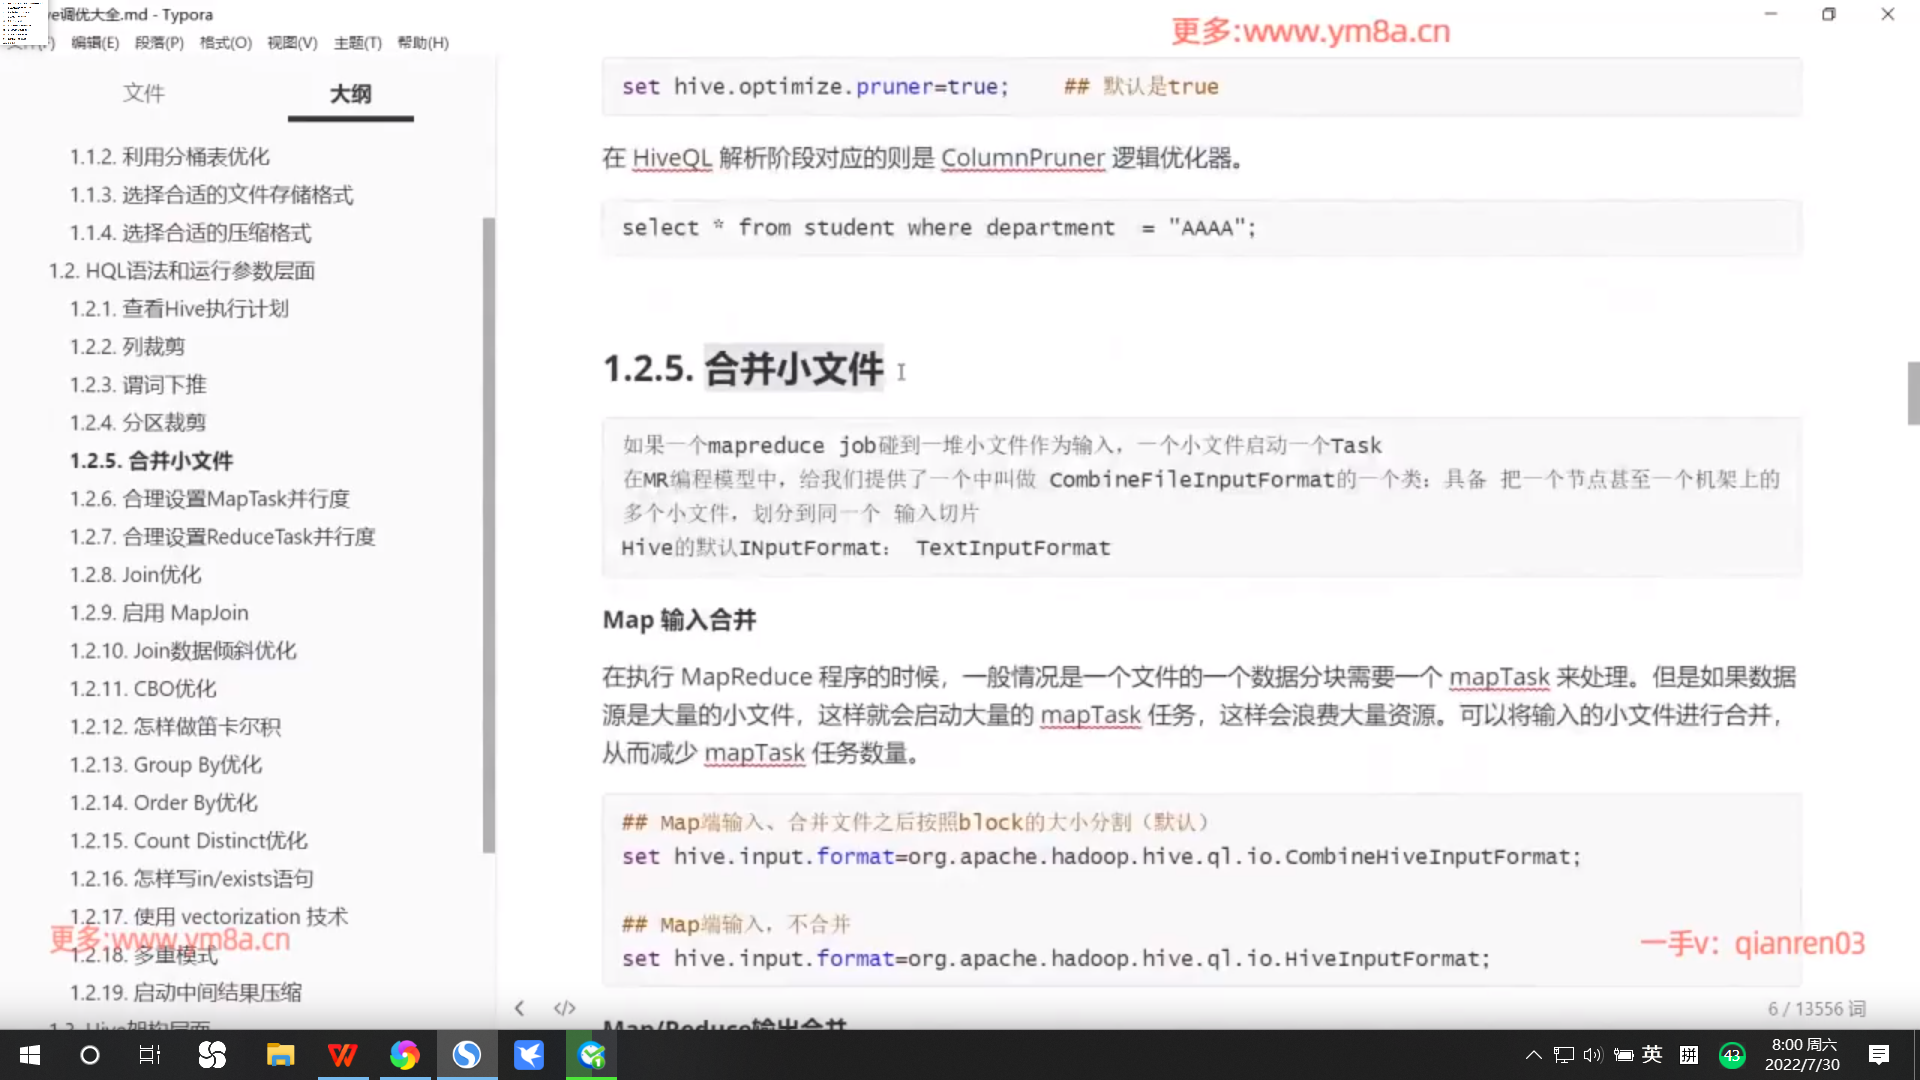Click the sidebar collapse arrow icon
Screen dimensions: 1920x1080
[x=519, y=1008]
